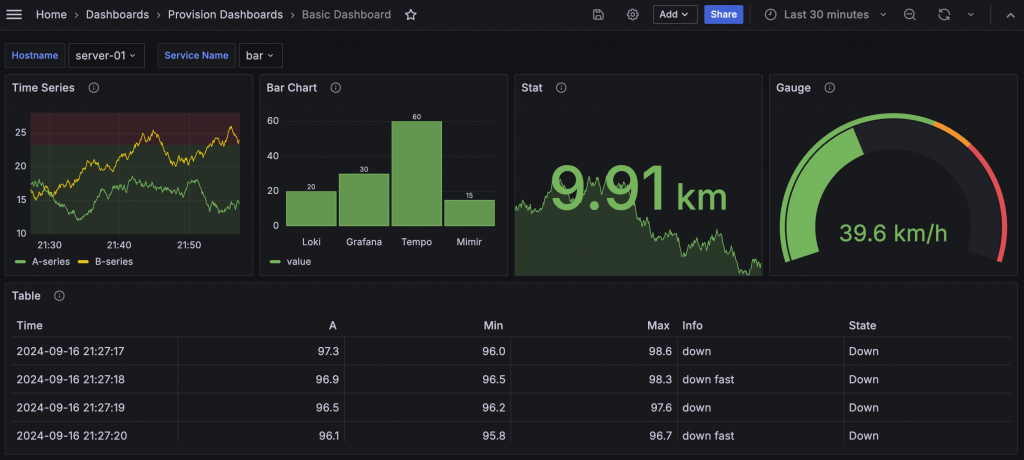Click the 39.6 km/h gauge value
The image size is (1024, 460).
point(893,233)
